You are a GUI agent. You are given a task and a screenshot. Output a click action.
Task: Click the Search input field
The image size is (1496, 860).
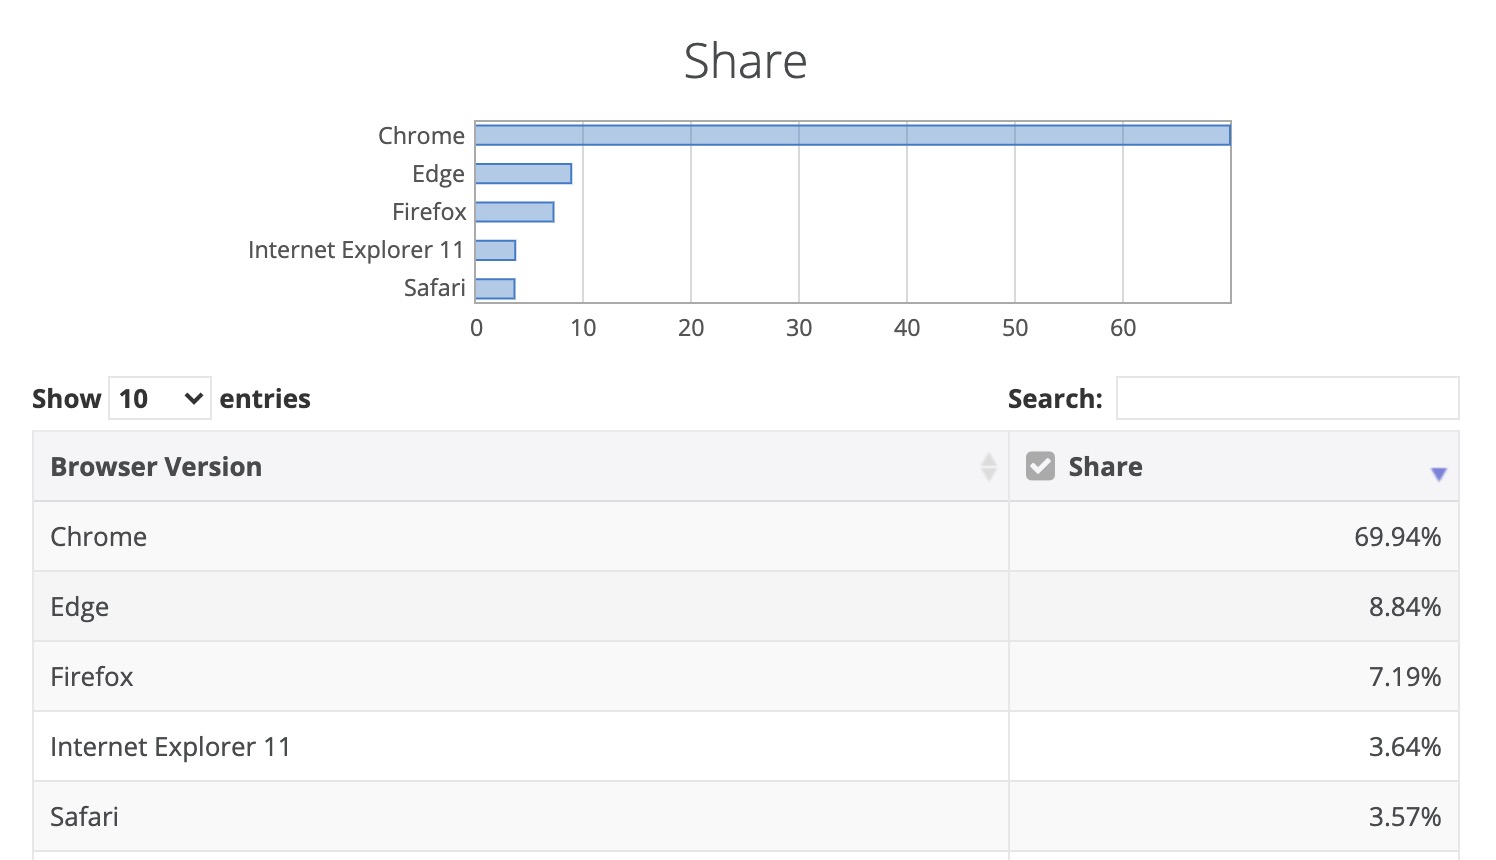(1287, 398)
